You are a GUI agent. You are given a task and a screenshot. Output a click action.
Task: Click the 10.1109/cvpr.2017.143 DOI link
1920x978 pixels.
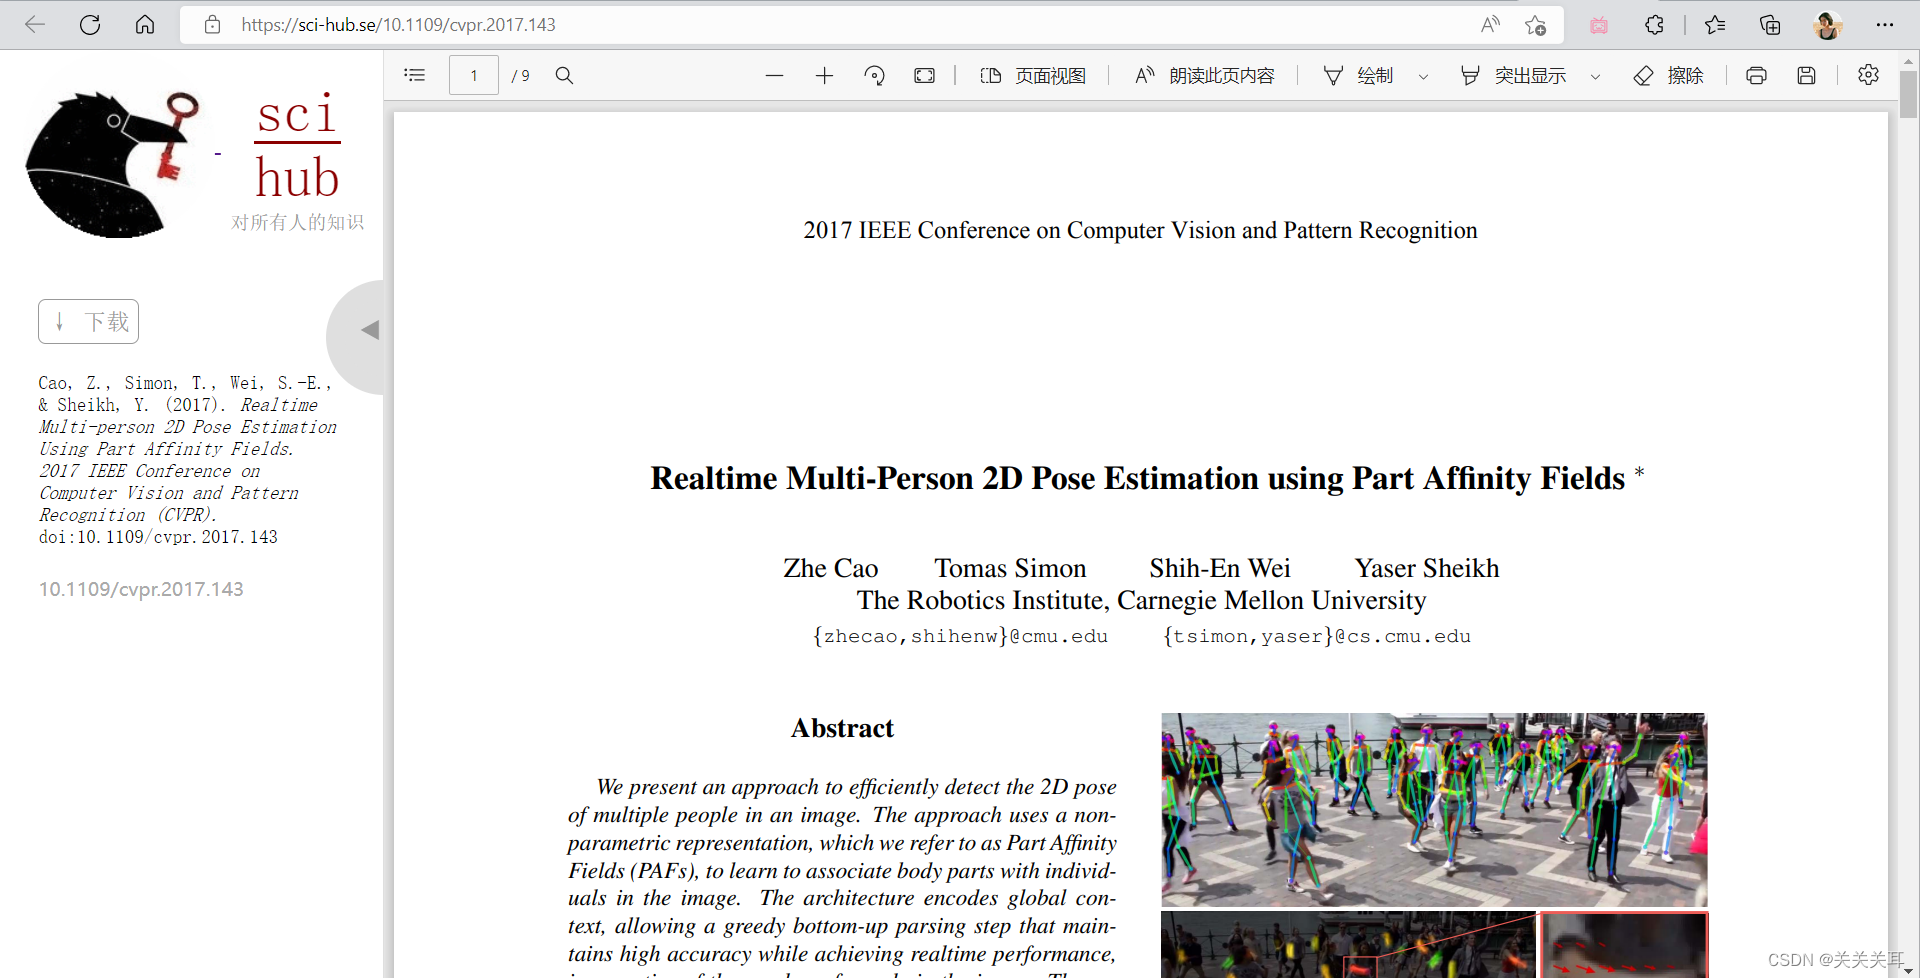pos(141,589)
